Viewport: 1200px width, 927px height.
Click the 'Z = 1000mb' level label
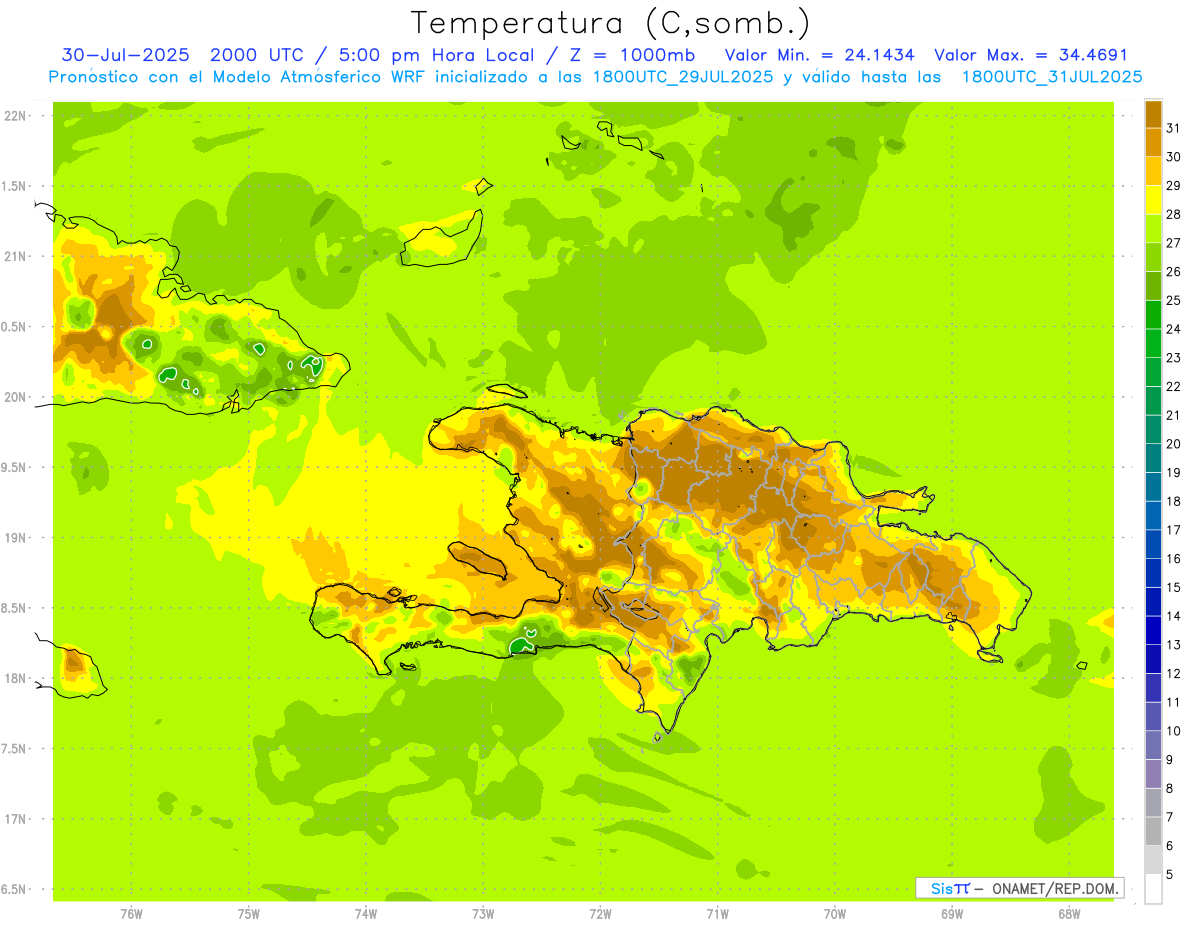point(631,55)
